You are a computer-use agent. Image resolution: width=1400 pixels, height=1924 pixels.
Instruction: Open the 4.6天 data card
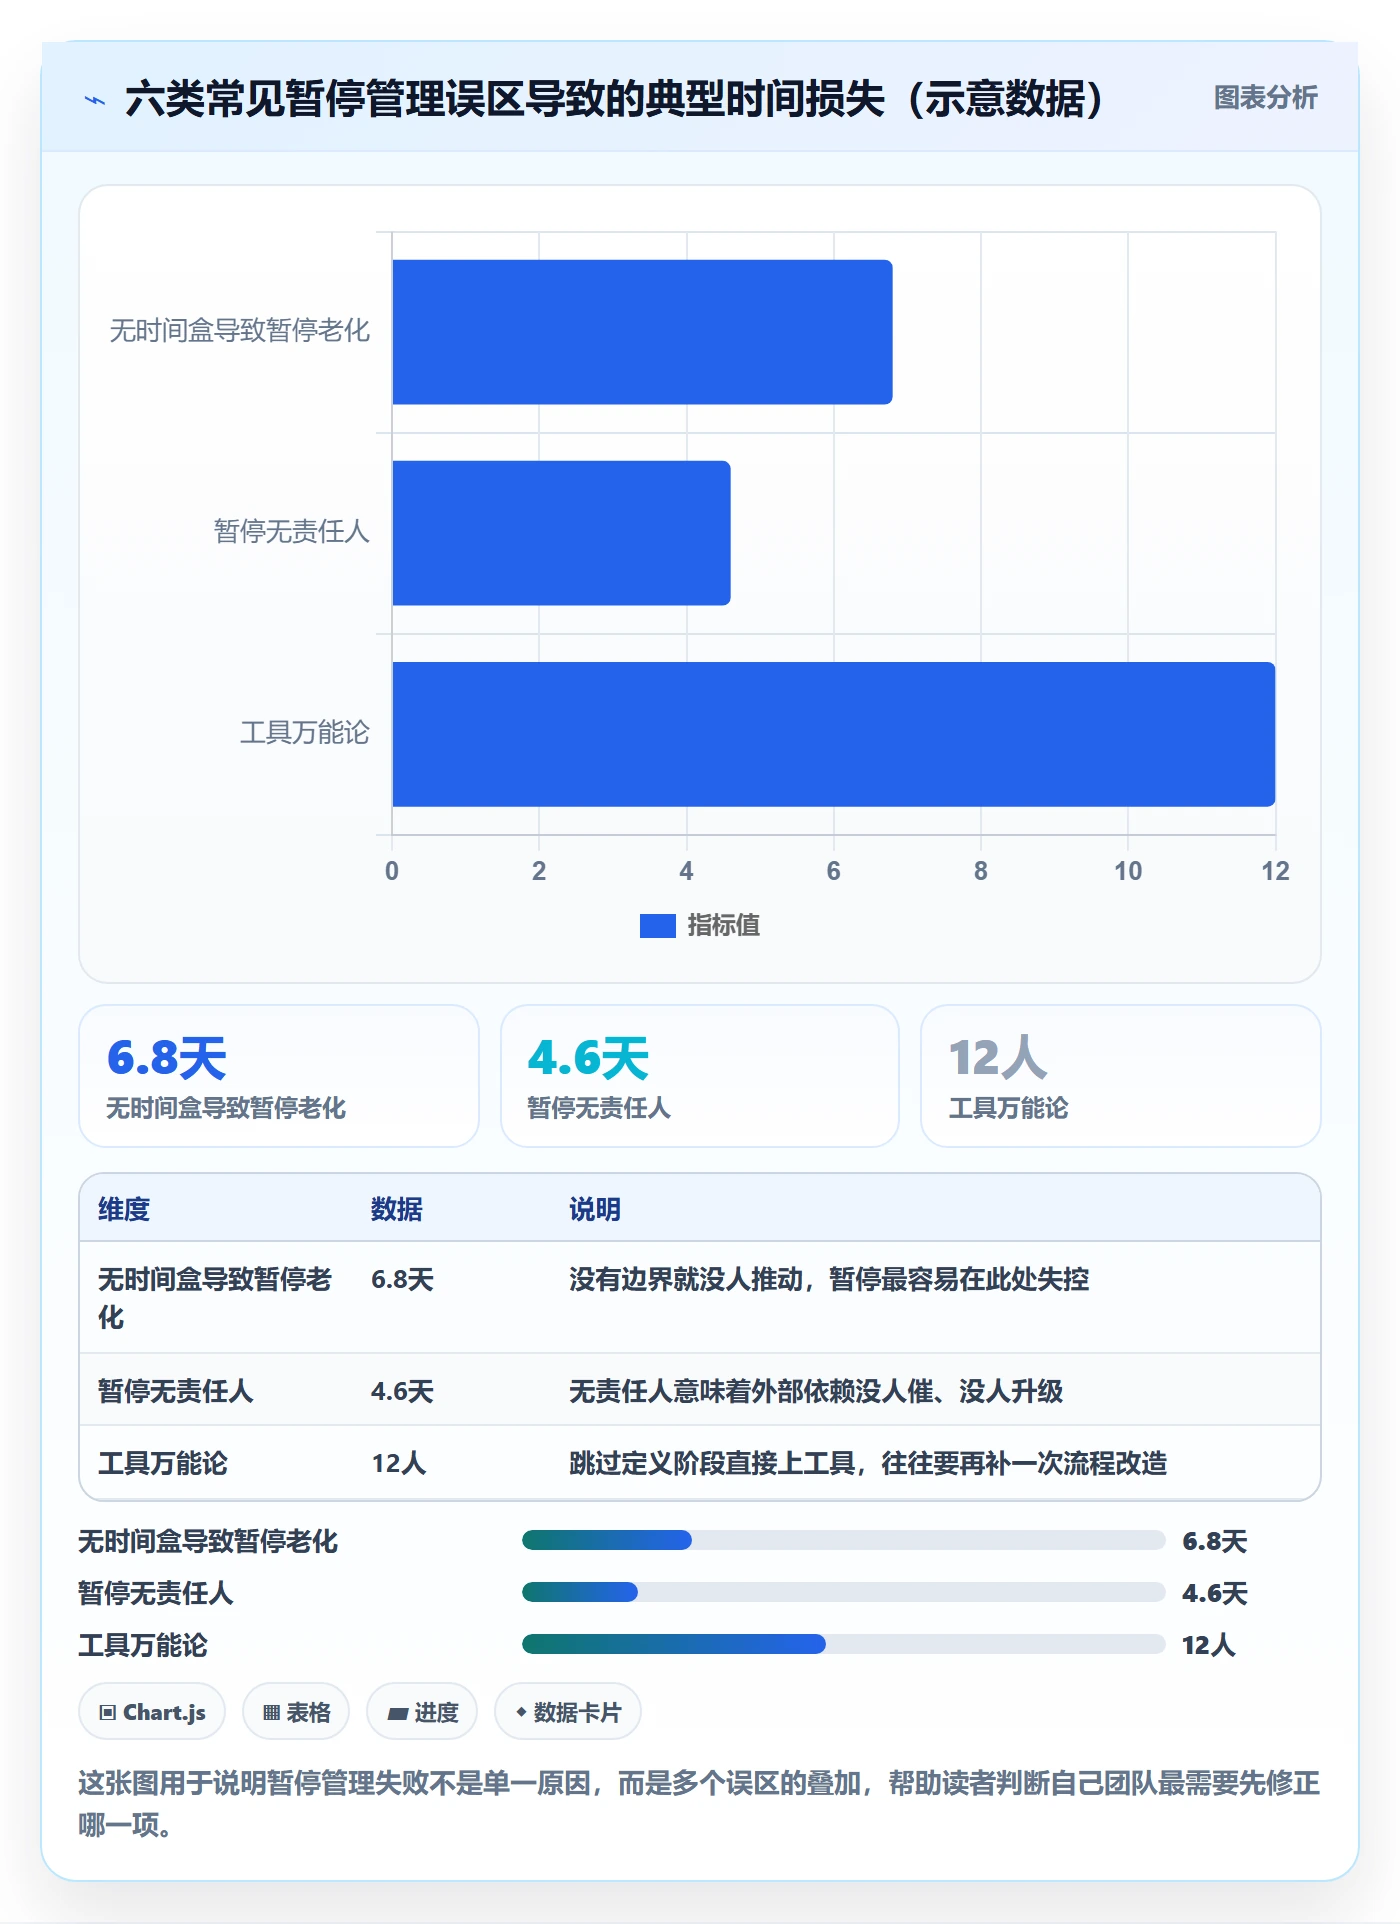point(700,1076)
